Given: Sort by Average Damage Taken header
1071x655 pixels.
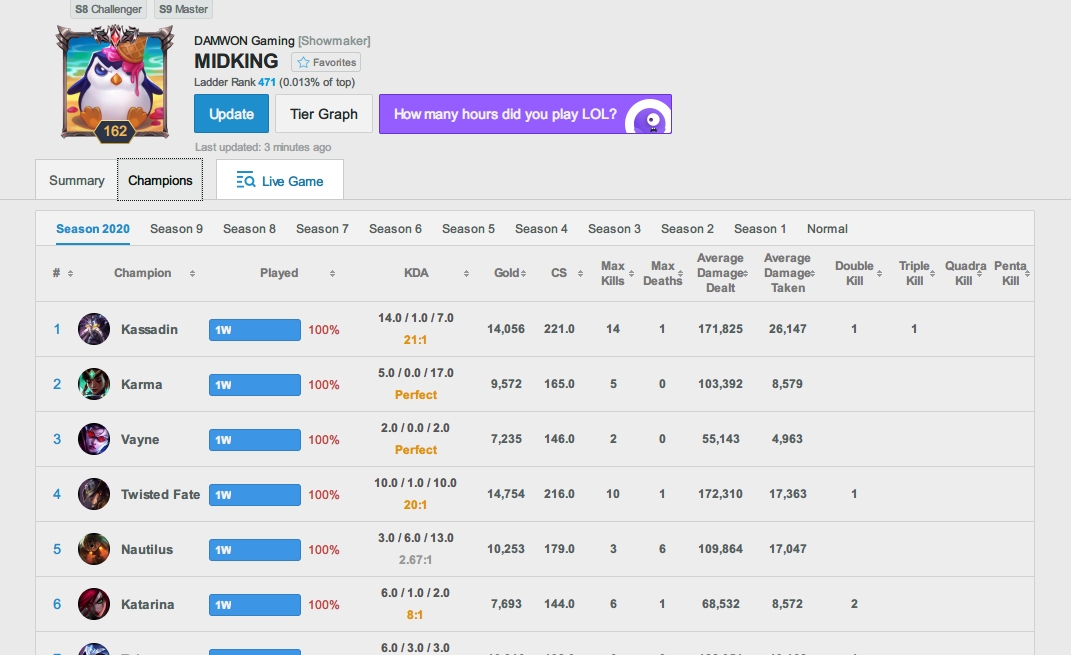Looking at the screenshot, I should pyautogui.click(x=788, y=273).
